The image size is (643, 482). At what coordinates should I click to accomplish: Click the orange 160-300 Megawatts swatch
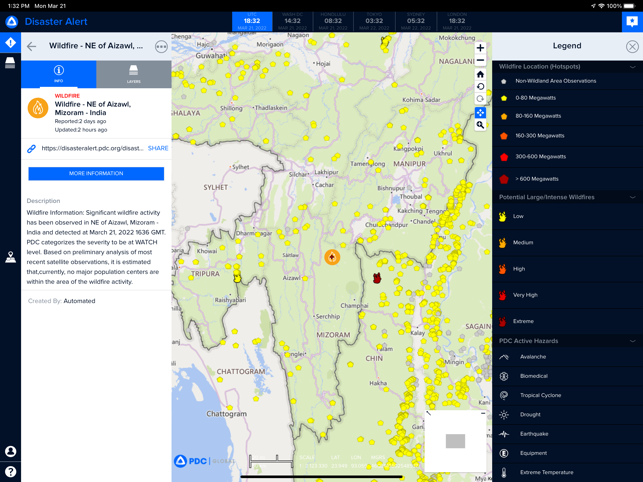pyautogui.click(x=504, y=136)
